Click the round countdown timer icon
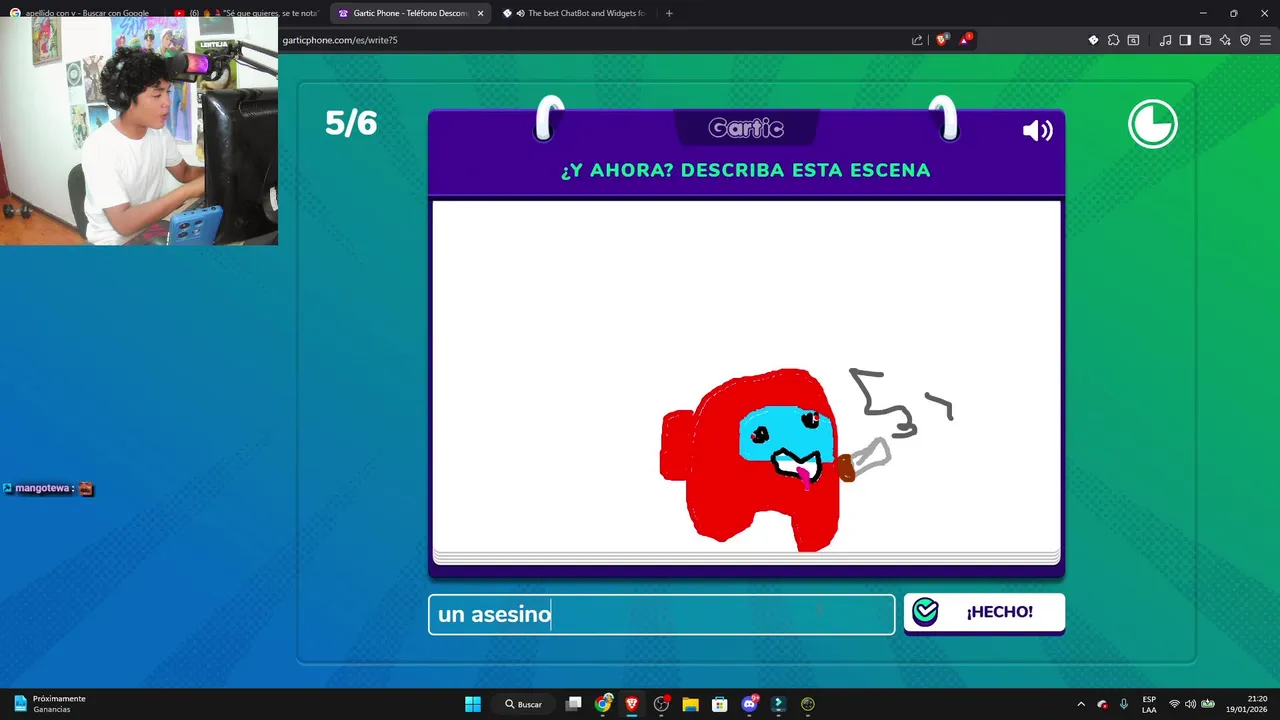Viewport: 1280px width, 720px height. [1153, 124]
